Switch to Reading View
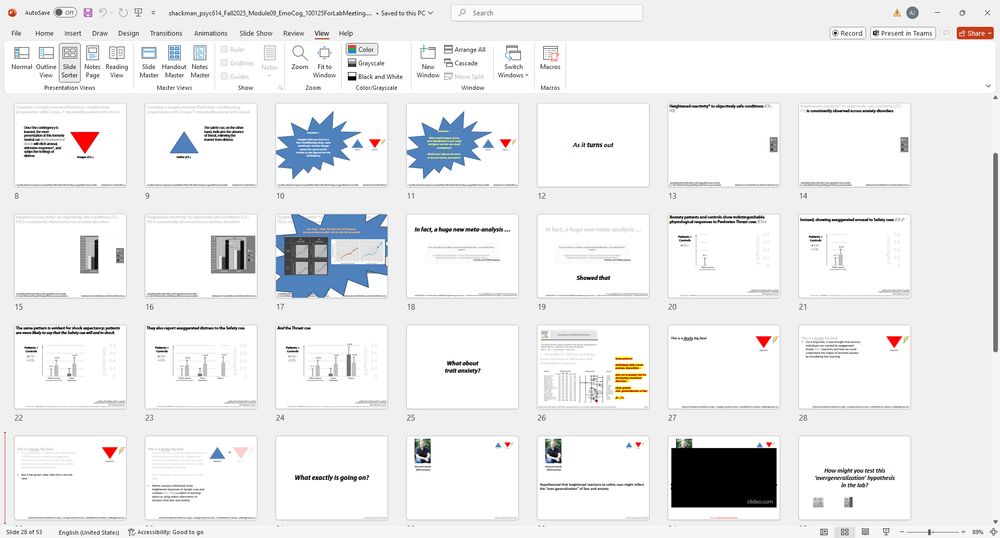Image resolution: width=1000 pixels, height=538 pixels. pos(117,61)
